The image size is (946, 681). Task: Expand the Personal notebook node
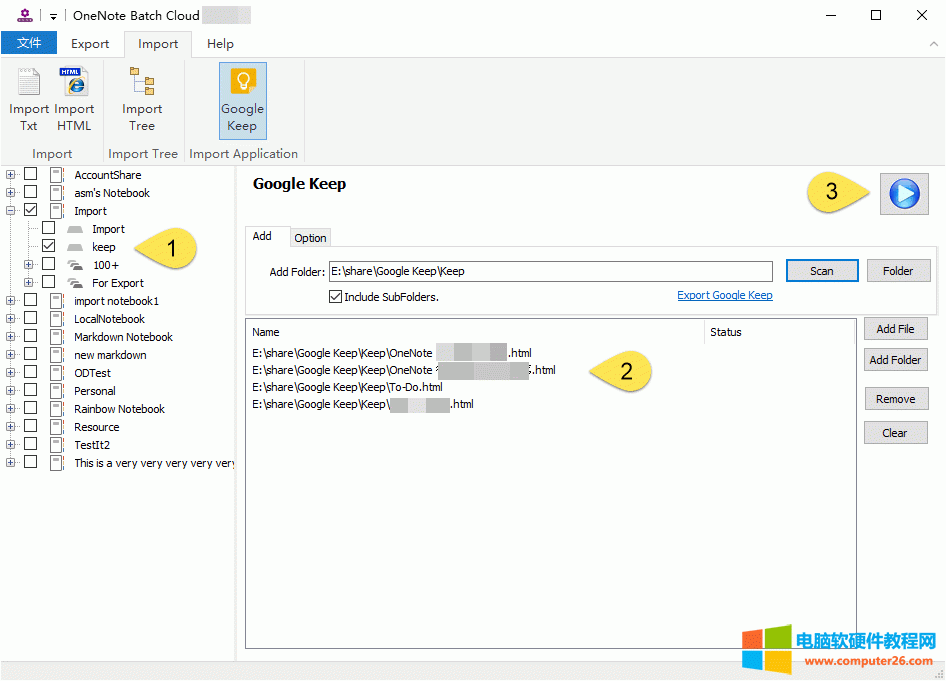click(10, 390)
